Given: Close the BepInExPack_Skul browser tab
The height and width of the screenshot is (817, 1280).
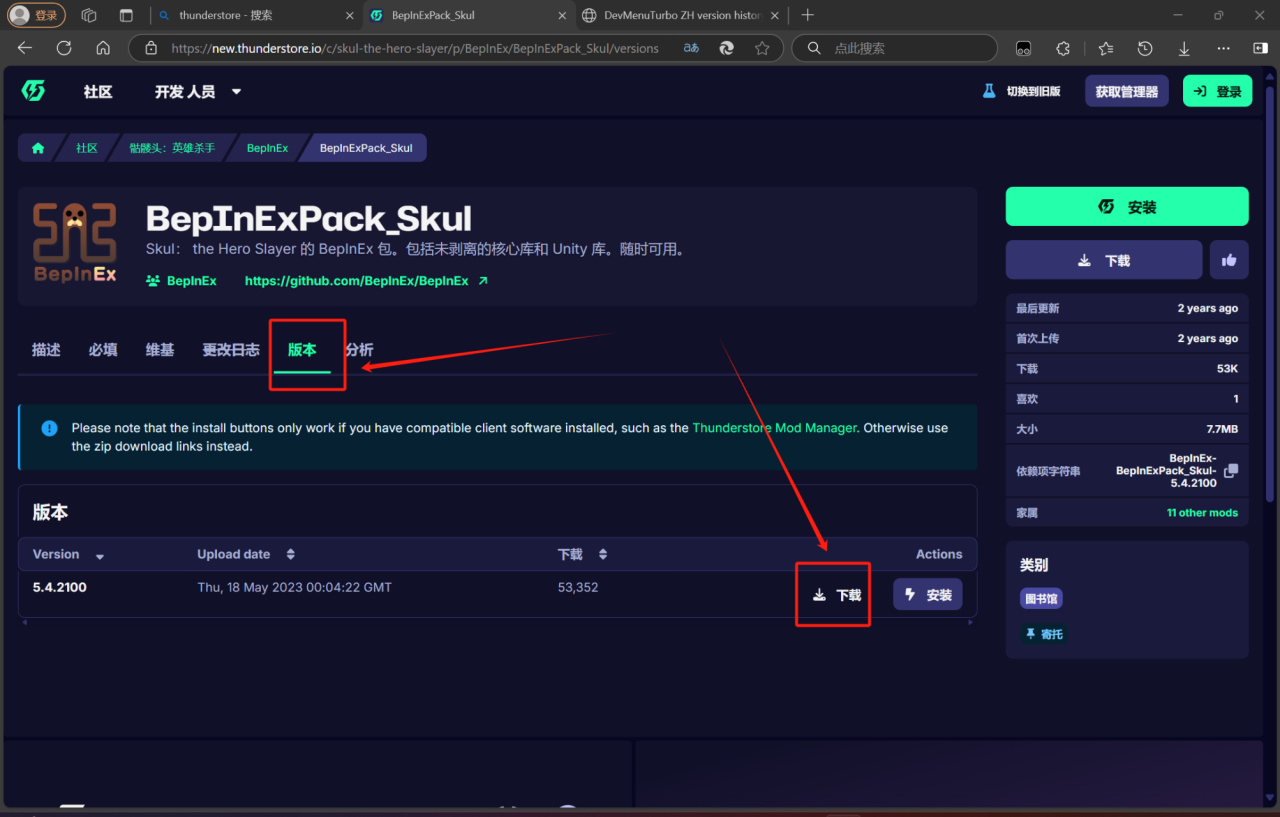Looking at the screenshot, I should coord(561,15).
